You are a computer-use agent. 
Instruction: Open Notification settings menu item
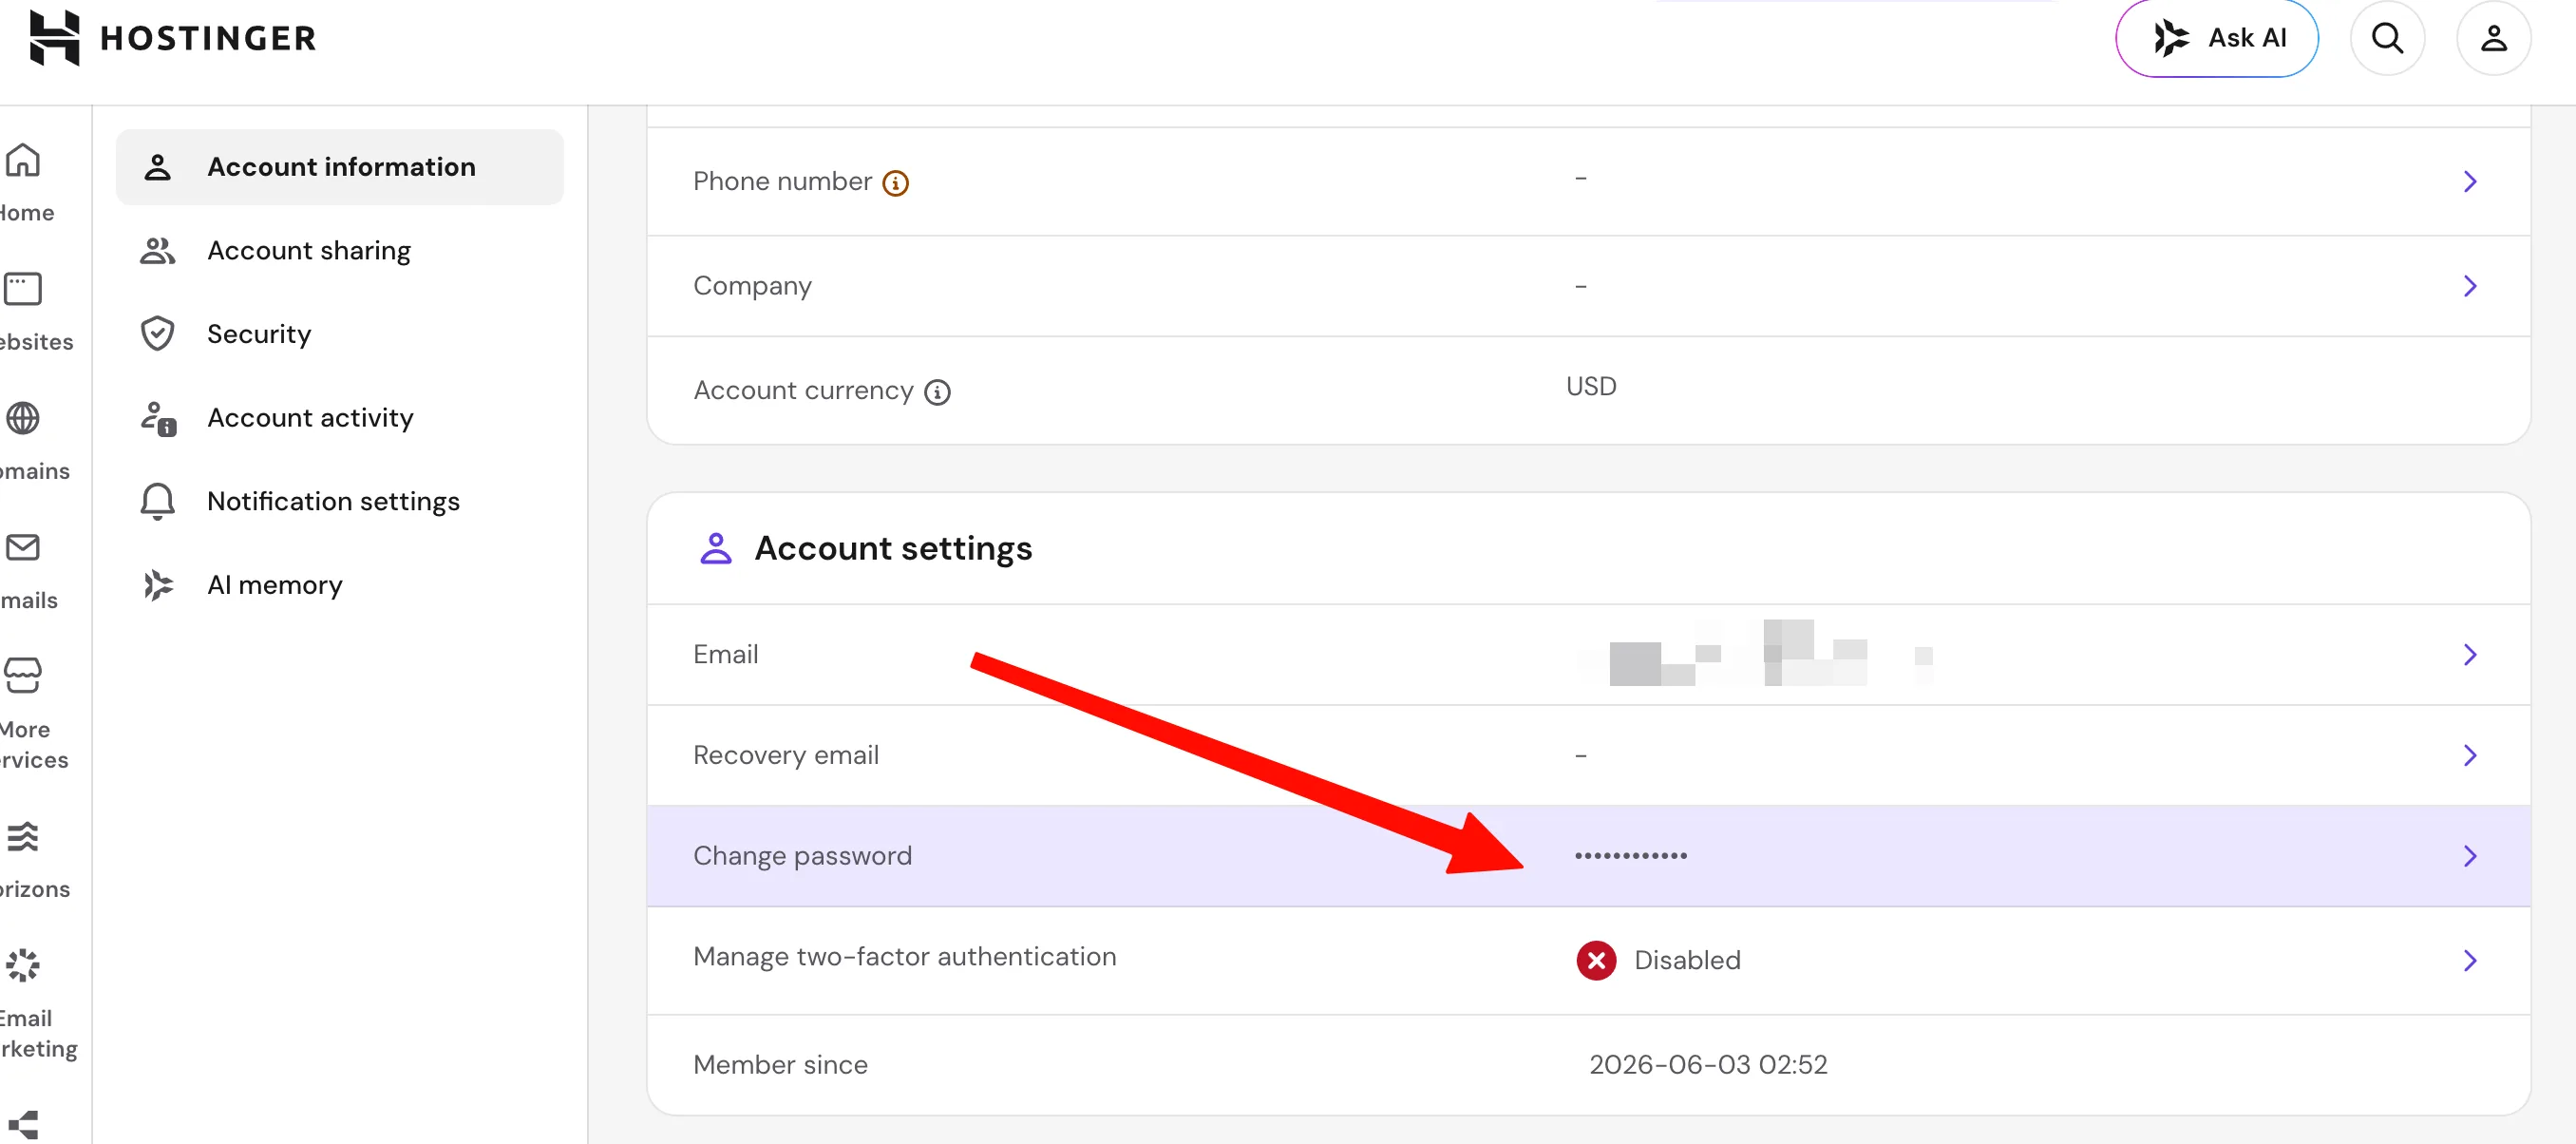340,501
